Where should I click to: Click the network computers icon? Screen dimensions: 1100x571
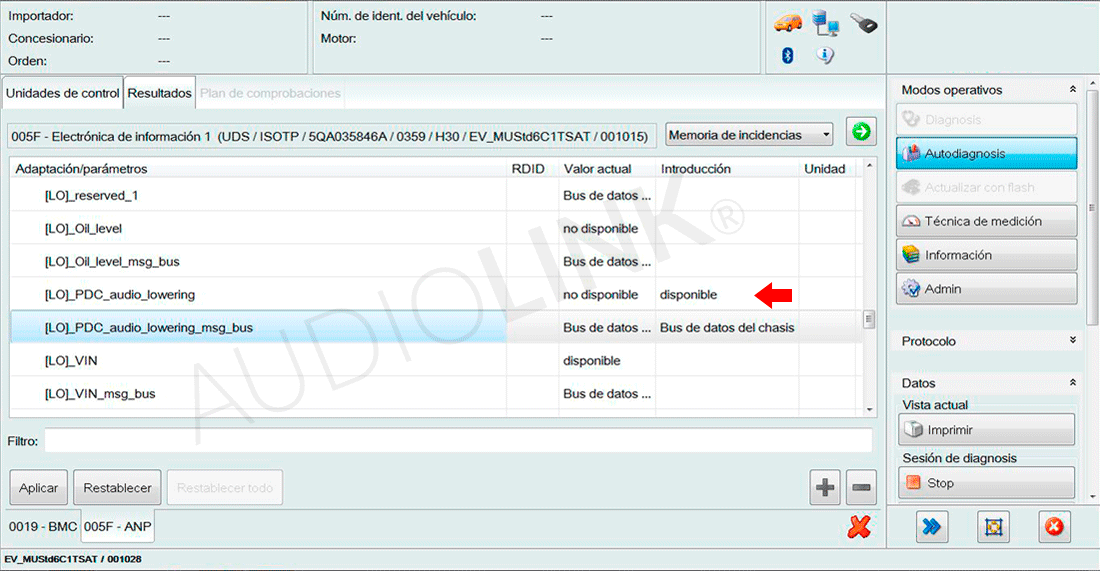pos(826,23)
